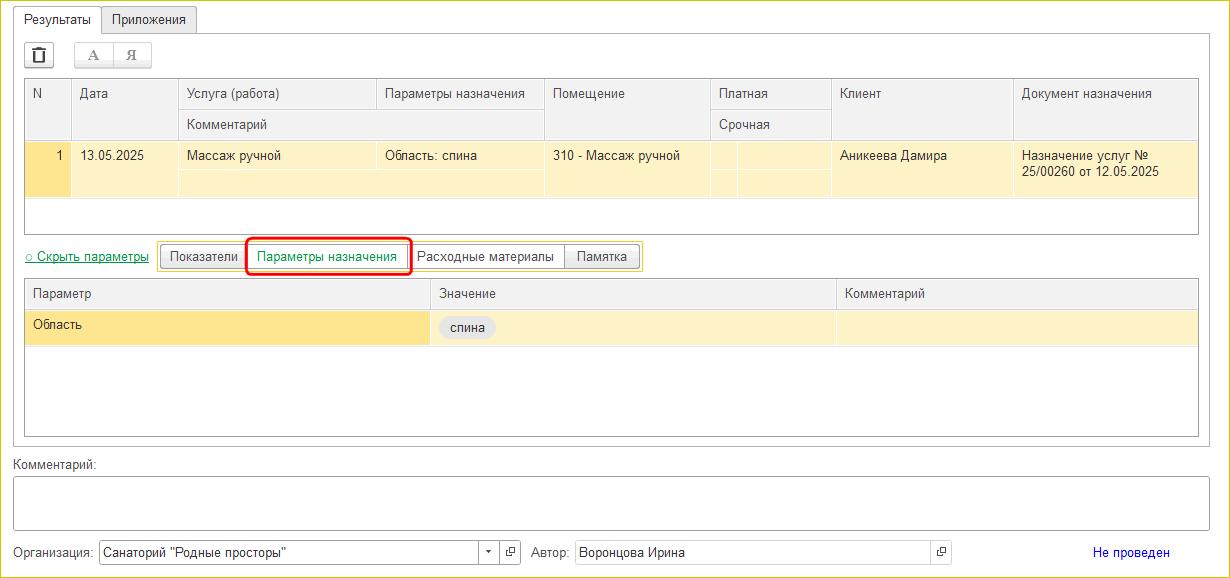Click into the Комментарий text area
The width and height of the screenshot is (1230, 578).
[x=610, y=502]
